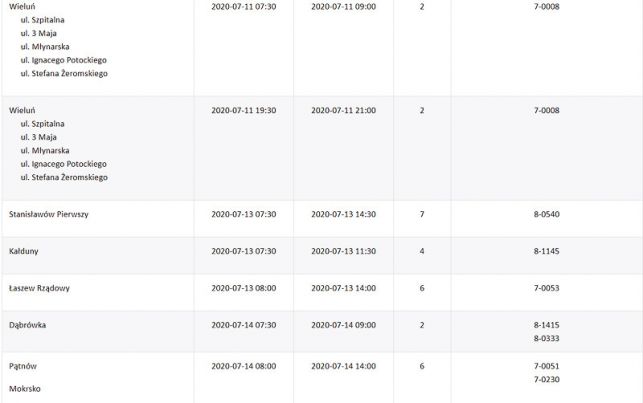
Task: Click end time 2020-07-13 14:30
Action: pyautogui.click(x=343, y=214)
